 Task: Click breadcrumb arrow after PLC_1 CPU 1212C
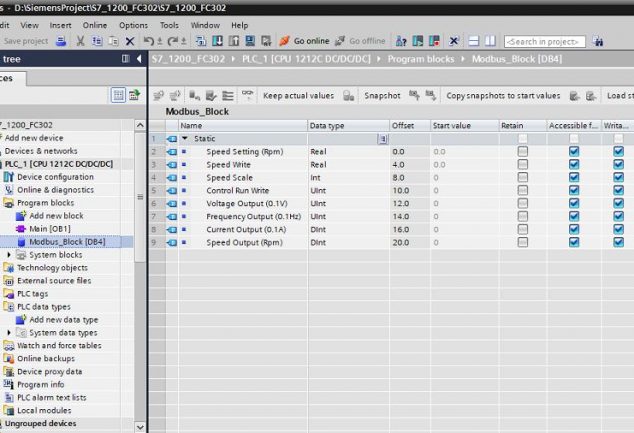379,59
